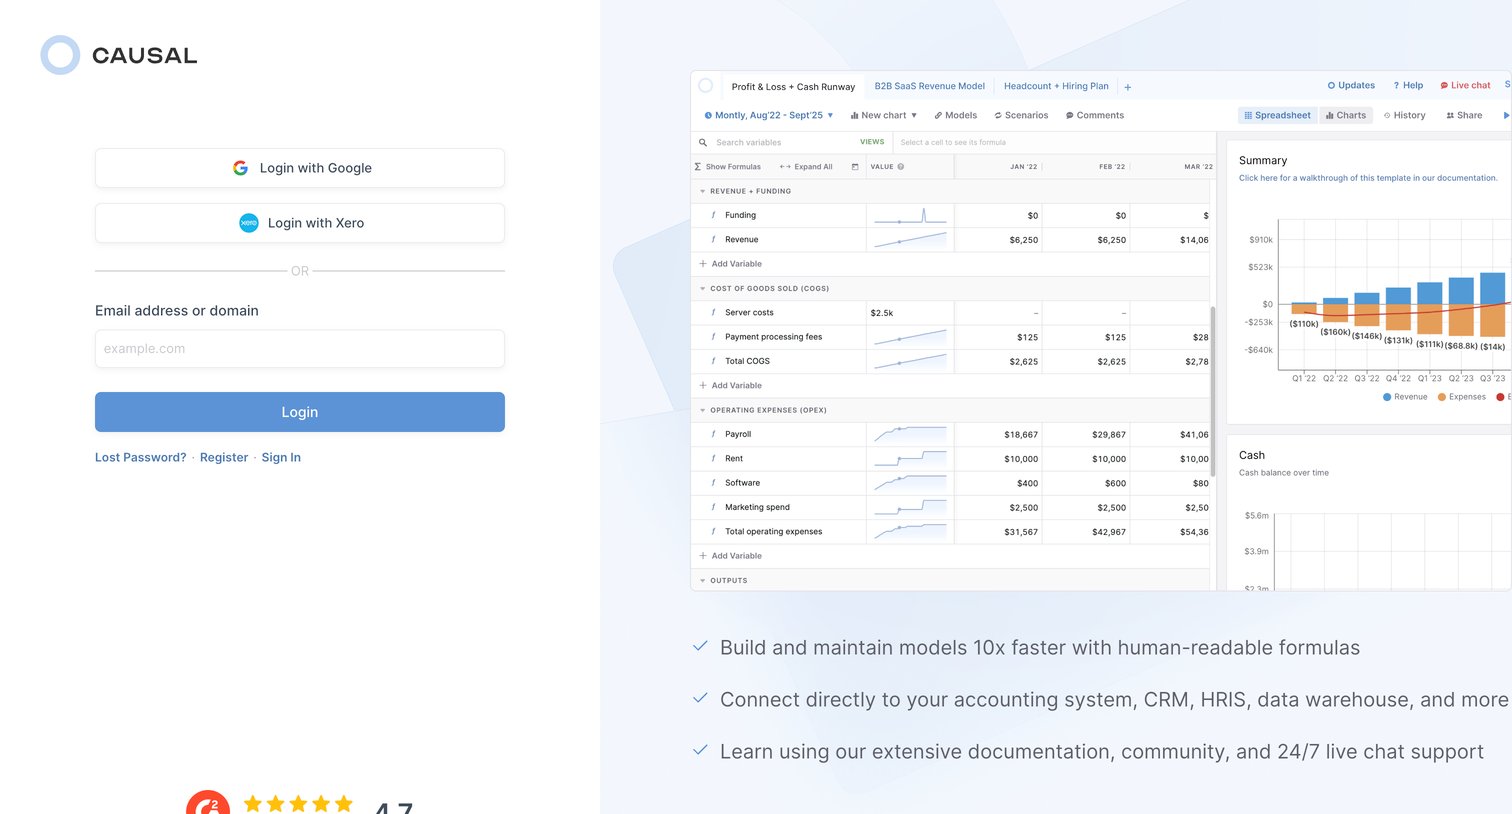Open the B2B SaaS Revenue Model tab
This screenshot has height=814, width=1512.
pyautogui.click(x=930, y=86)
